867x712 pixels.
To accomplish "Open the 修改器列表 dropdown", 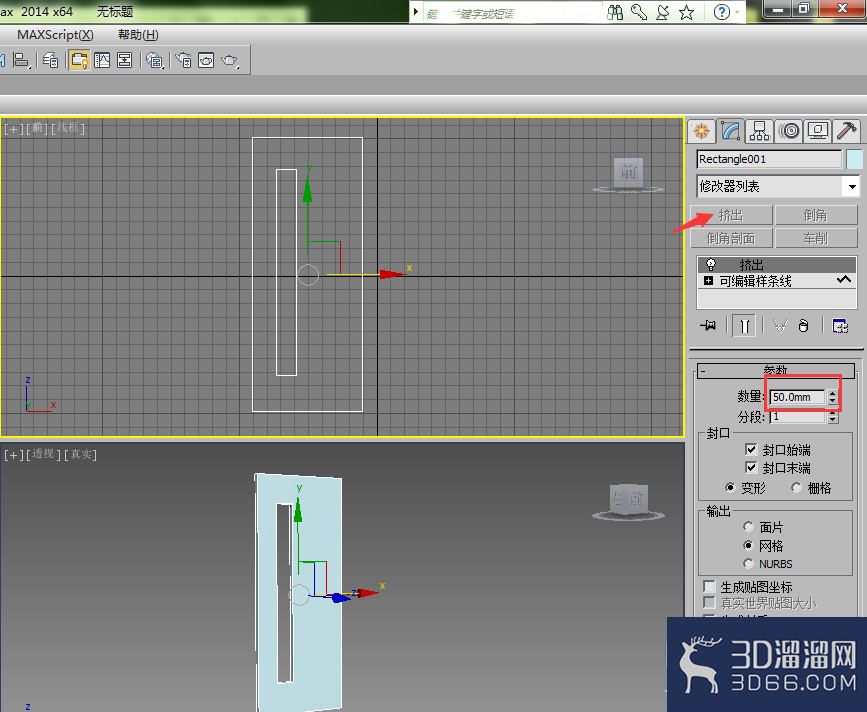I will click(x=777, y=186).
